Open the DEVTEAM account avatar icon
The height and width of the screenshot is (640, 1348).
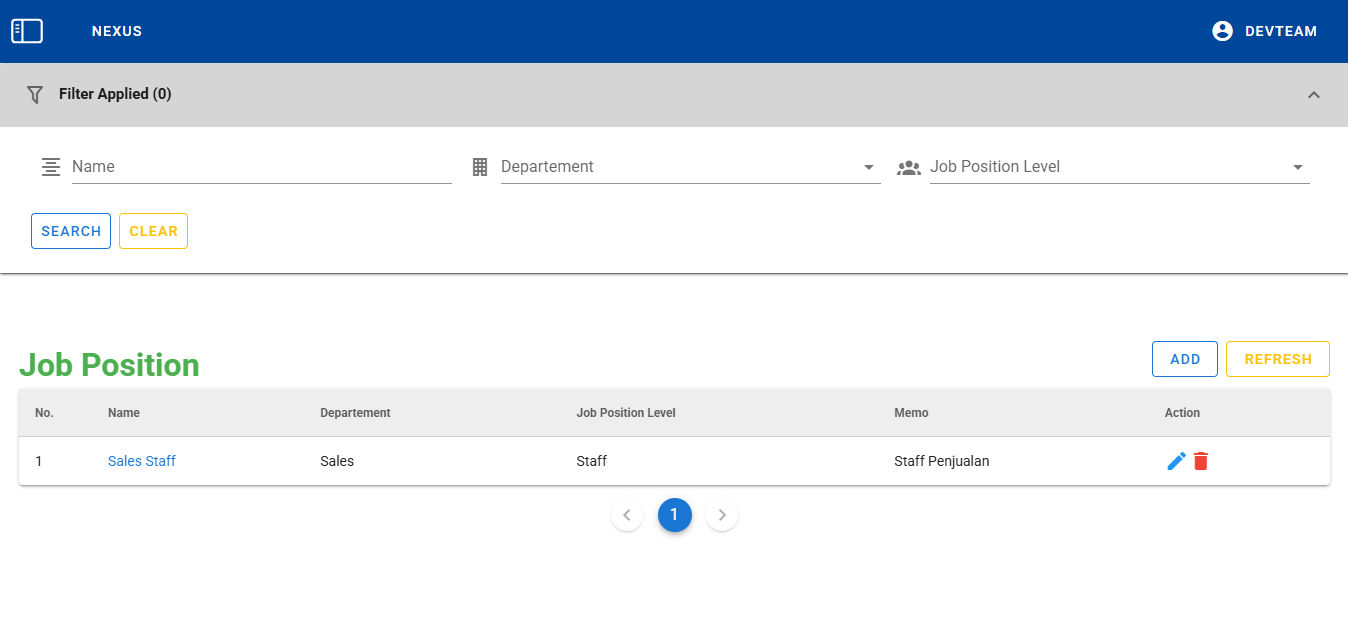[x=1222, y=31]
